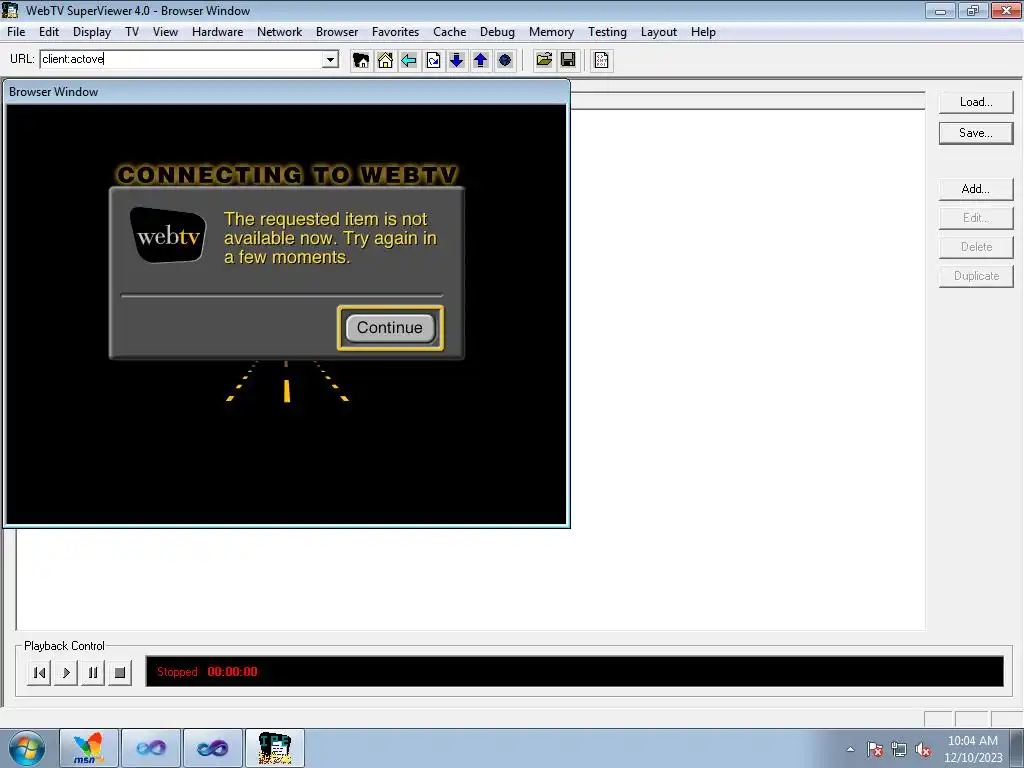
Task: Open the Help menu
Action: pyautogui.click(x=703, y=32)
